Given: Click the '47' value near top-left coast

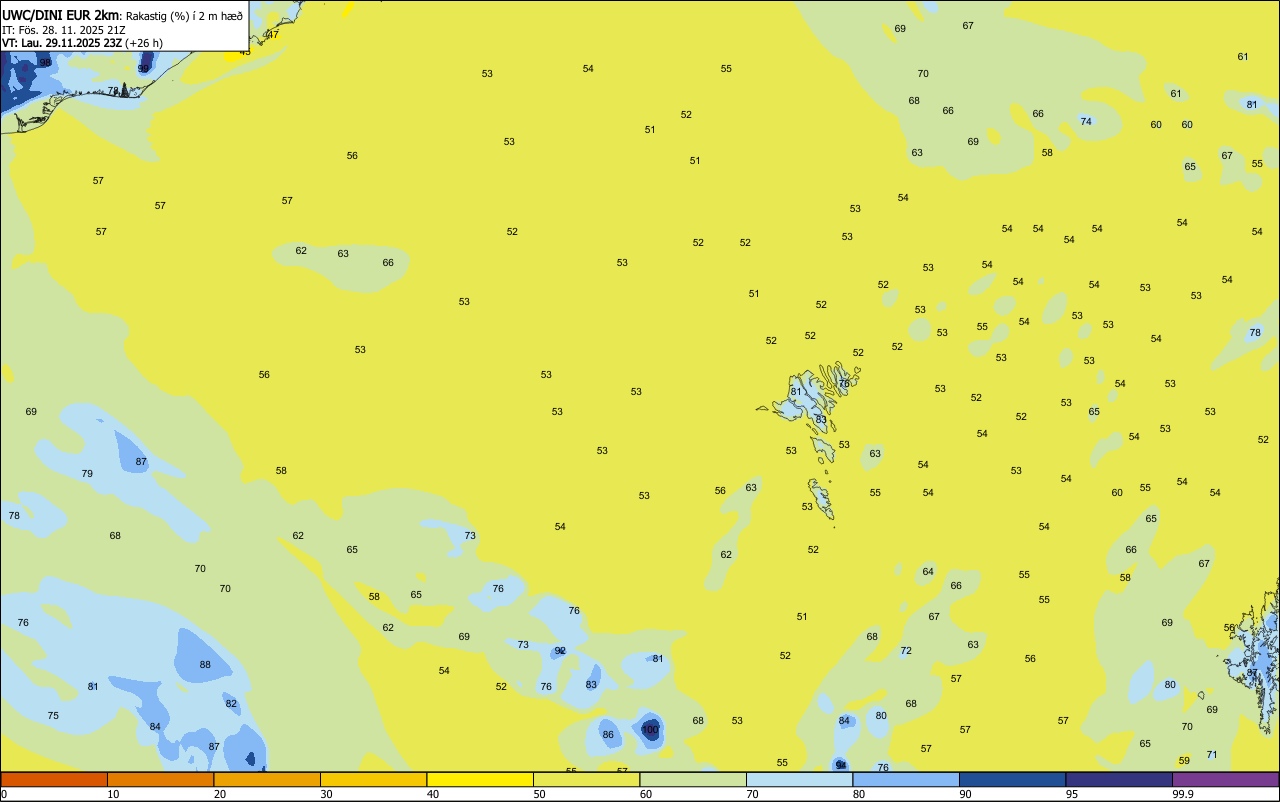Looking at the screenshot, I should 273,34.
